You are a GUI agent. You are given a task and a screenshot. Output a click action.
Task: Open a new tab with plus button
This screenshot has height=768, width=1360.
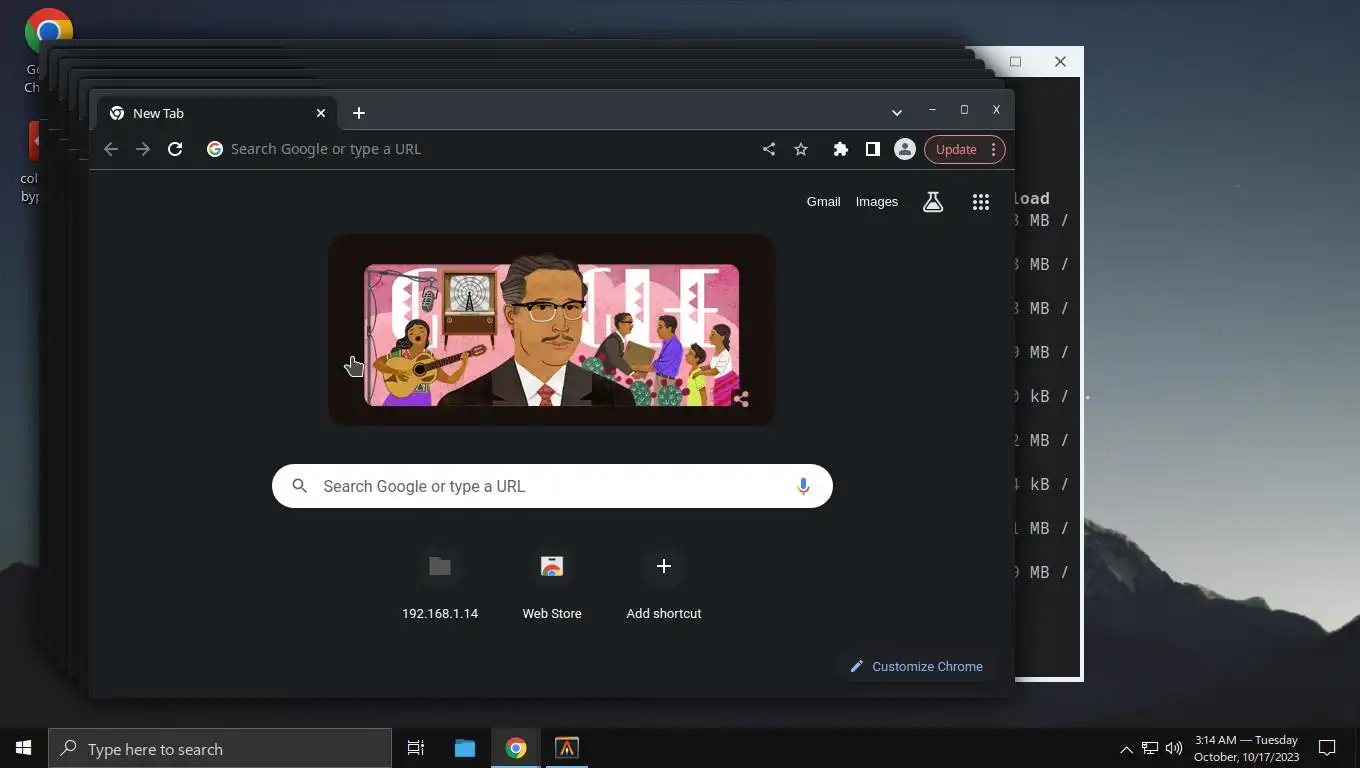coord(359,113)
